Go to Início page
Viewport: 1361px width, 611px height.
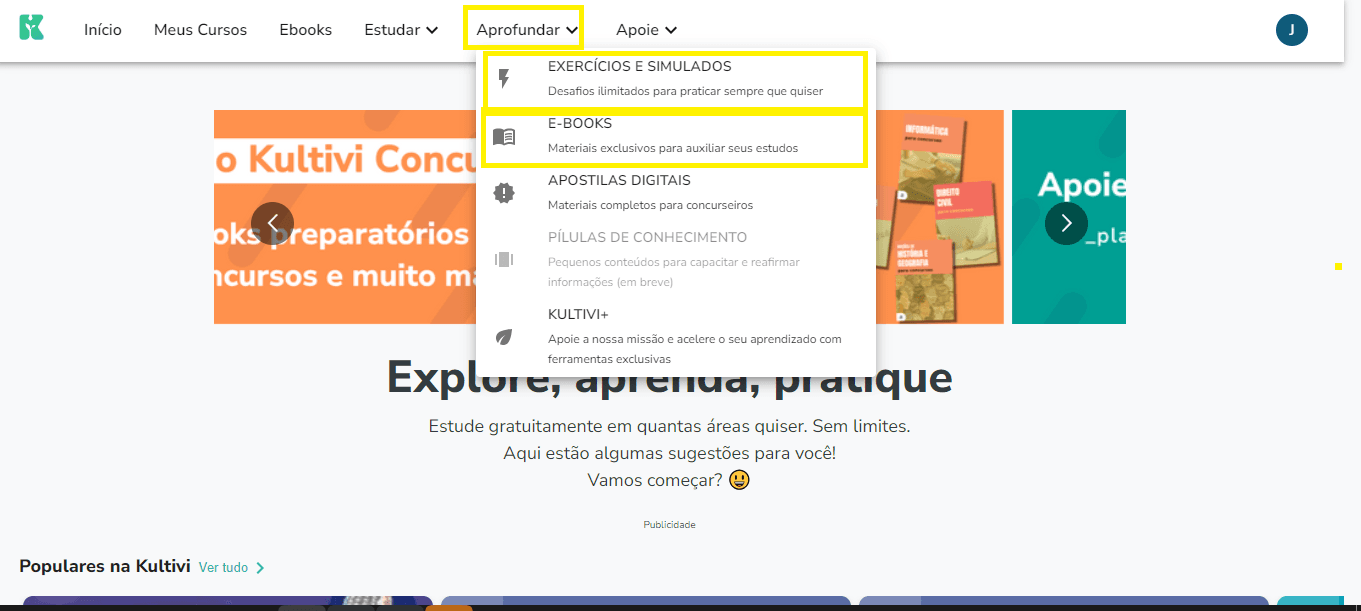click(x=103, y=30)
